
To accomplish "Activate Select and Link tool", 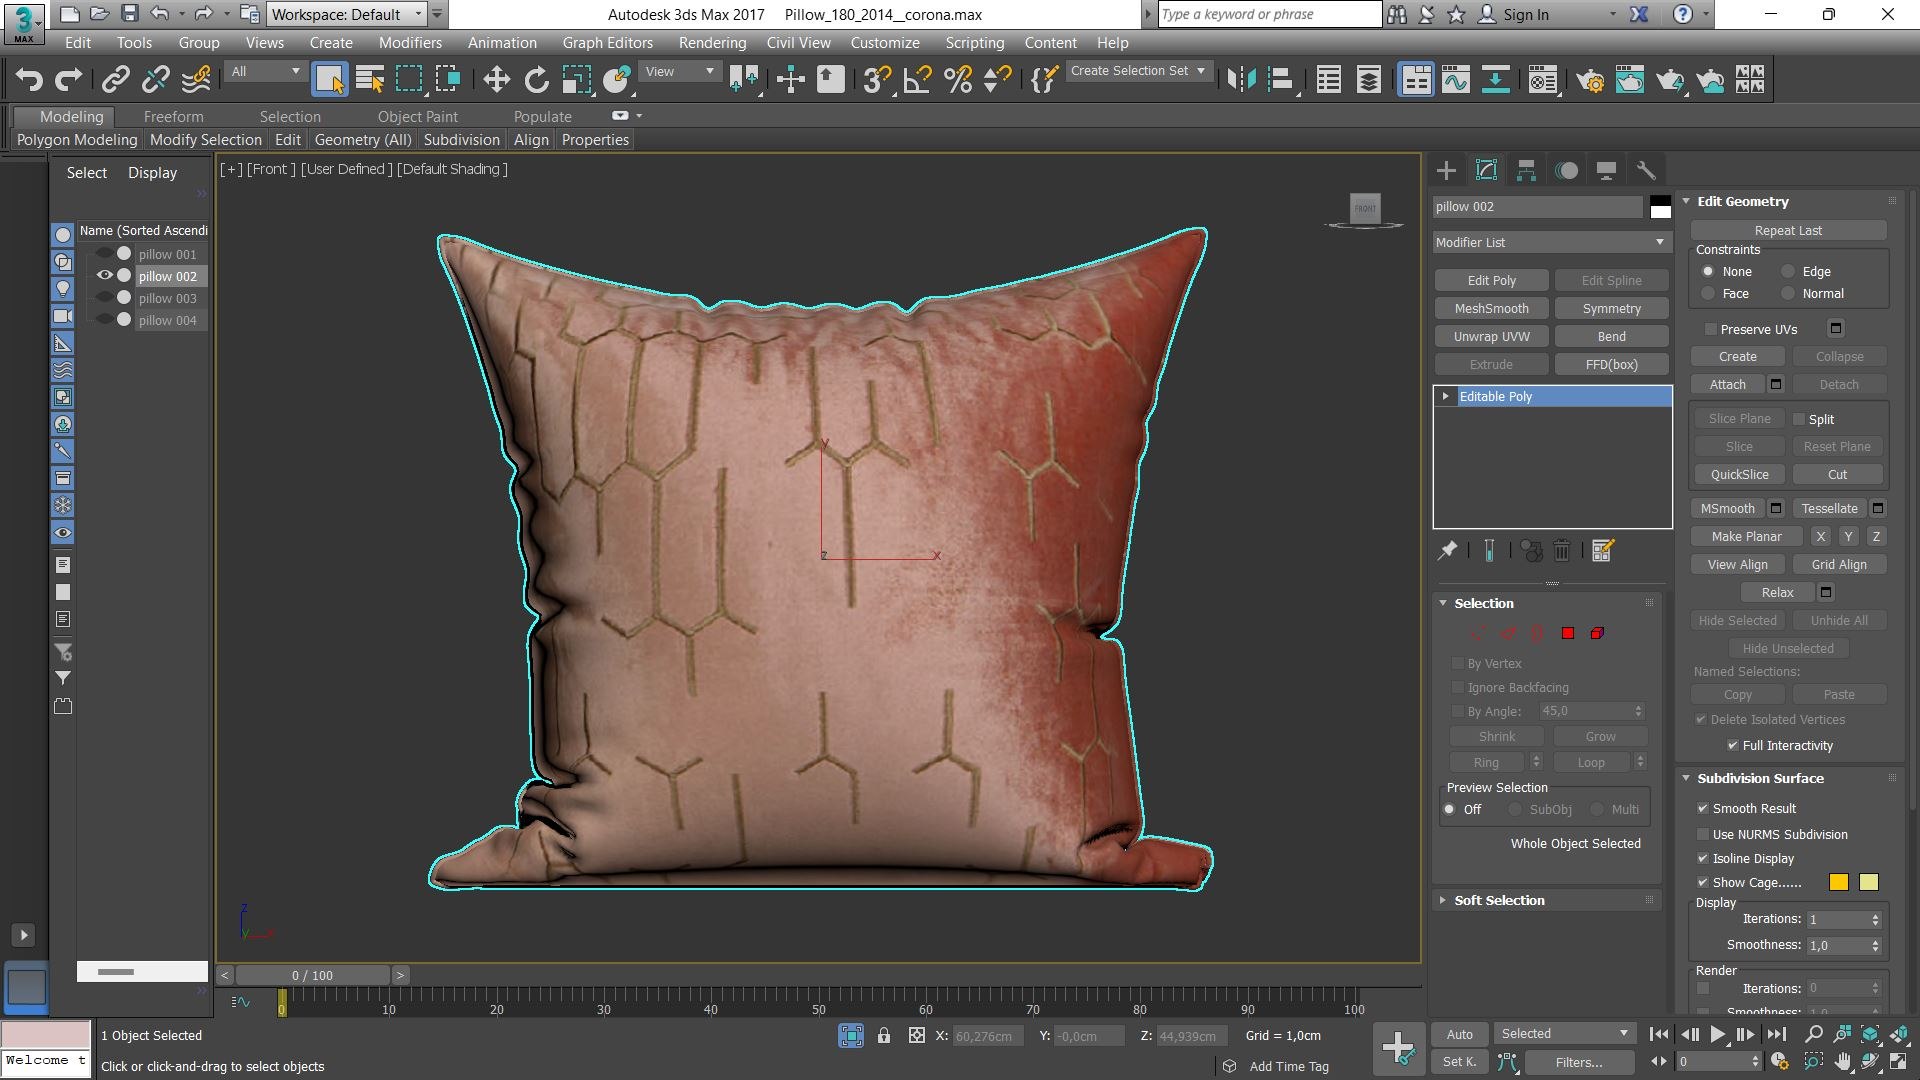I will [x=116, y=80].
